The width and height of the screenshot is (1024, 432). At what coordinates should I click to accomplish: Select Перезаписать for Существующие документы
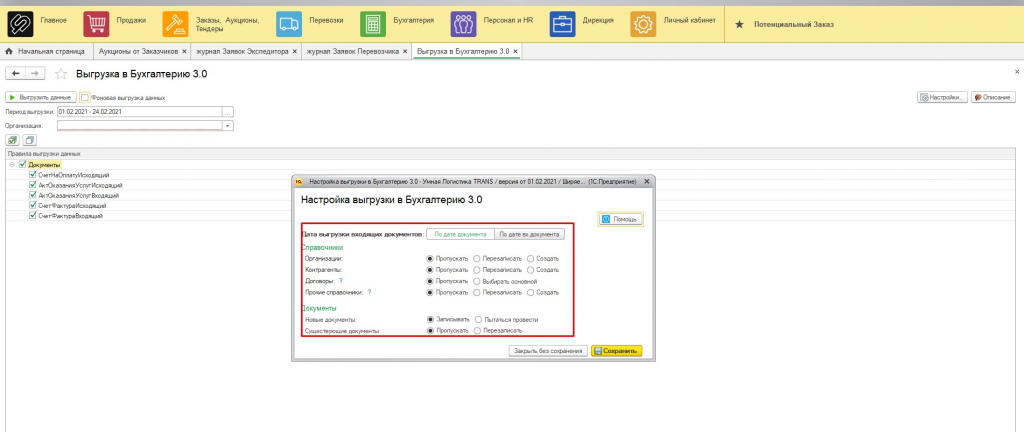coord(477,331)
